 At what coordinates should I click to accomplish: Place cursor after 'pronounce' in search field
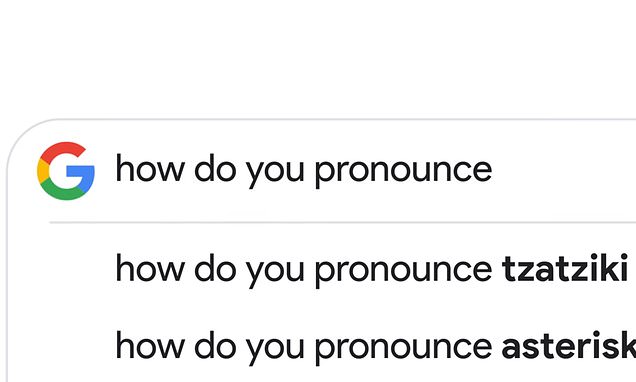494,170
